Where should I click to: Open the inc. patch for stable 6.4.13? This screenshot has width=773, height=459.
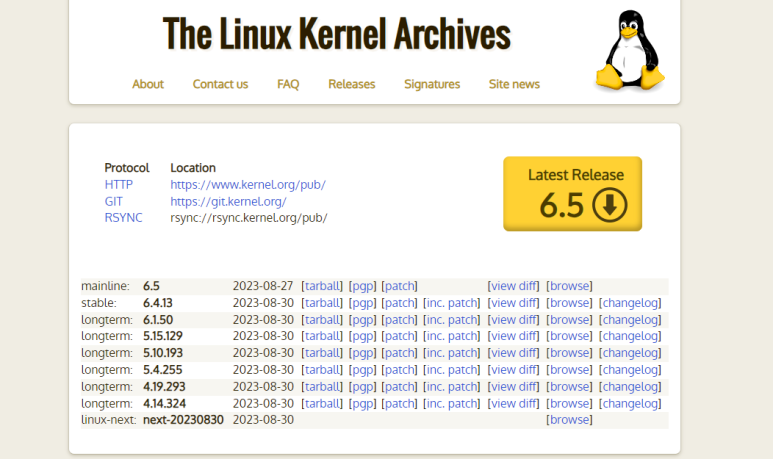pyautogui.click(x=451, y=303)
